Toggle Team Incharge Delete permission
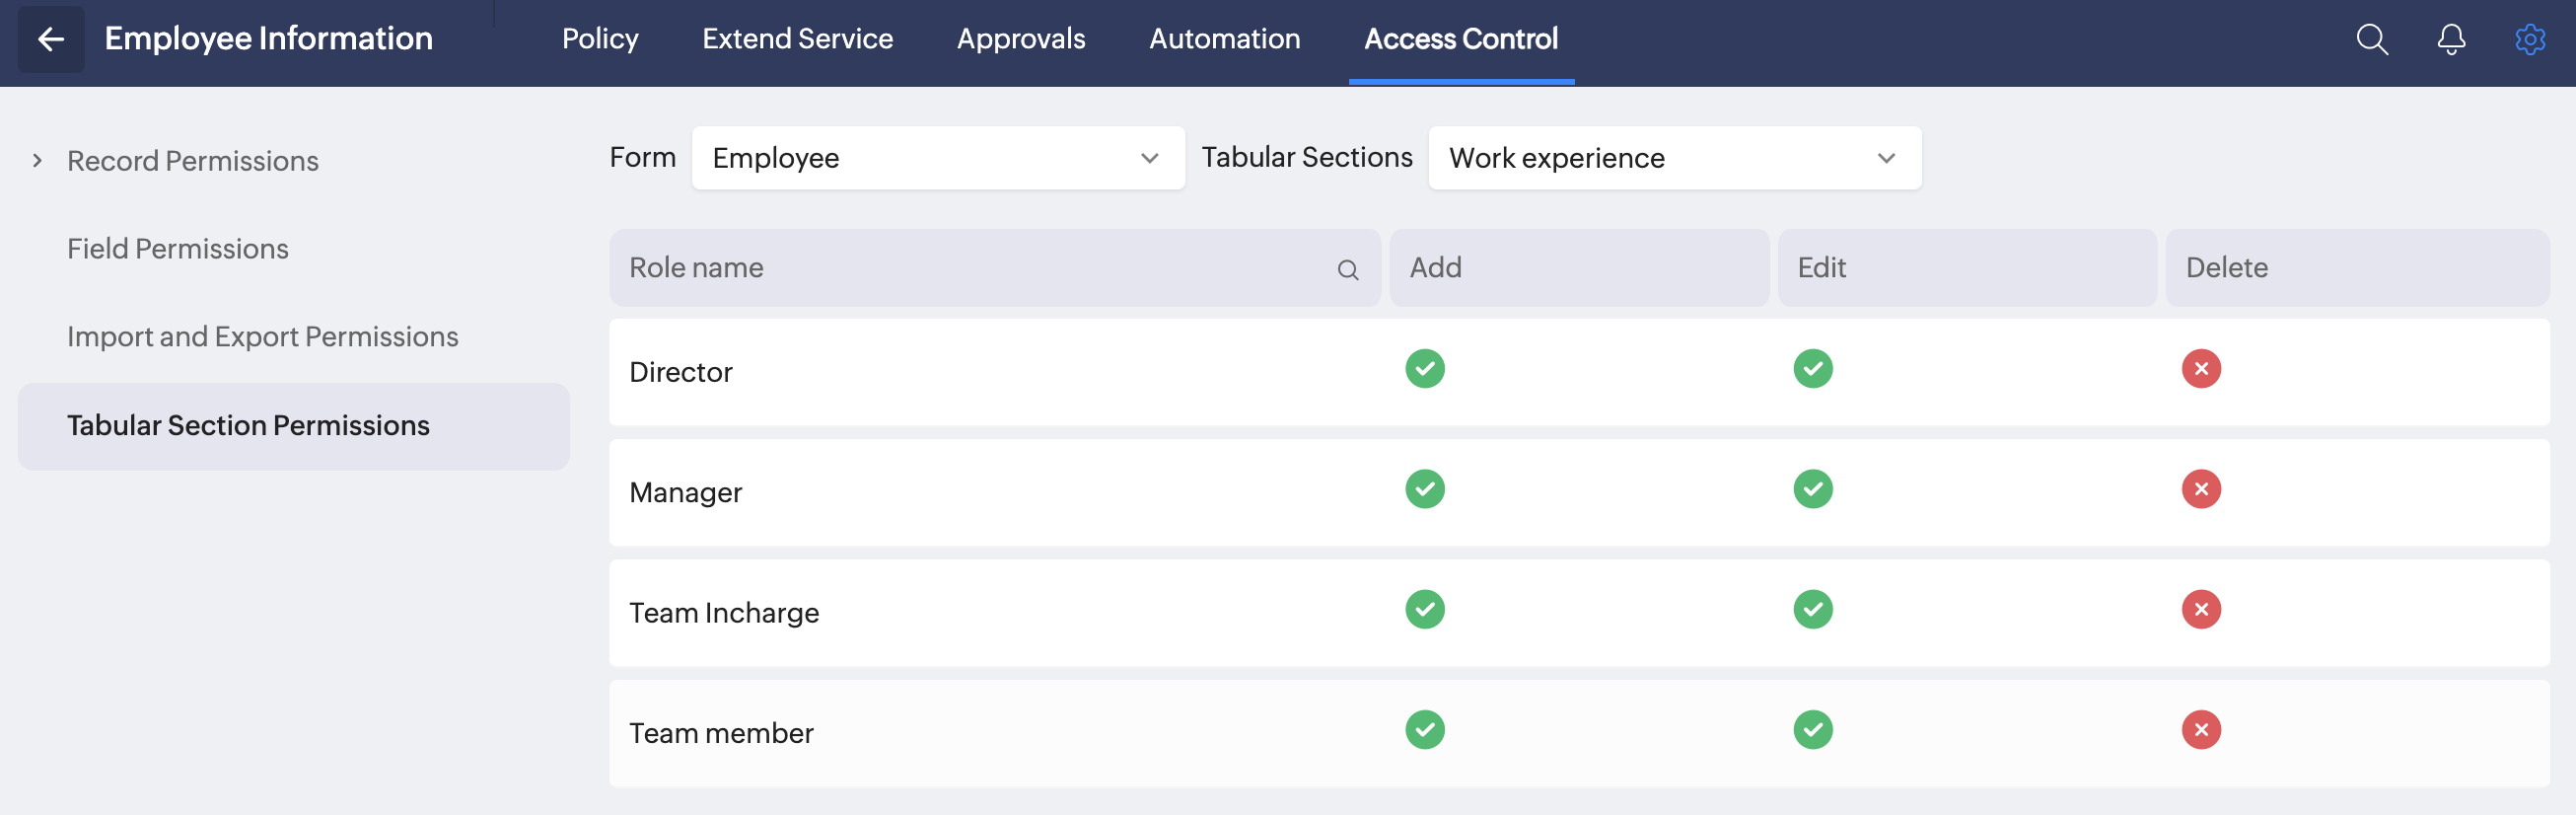Viewport: 2576px width, 815px height. click(x=2200, y=609)
